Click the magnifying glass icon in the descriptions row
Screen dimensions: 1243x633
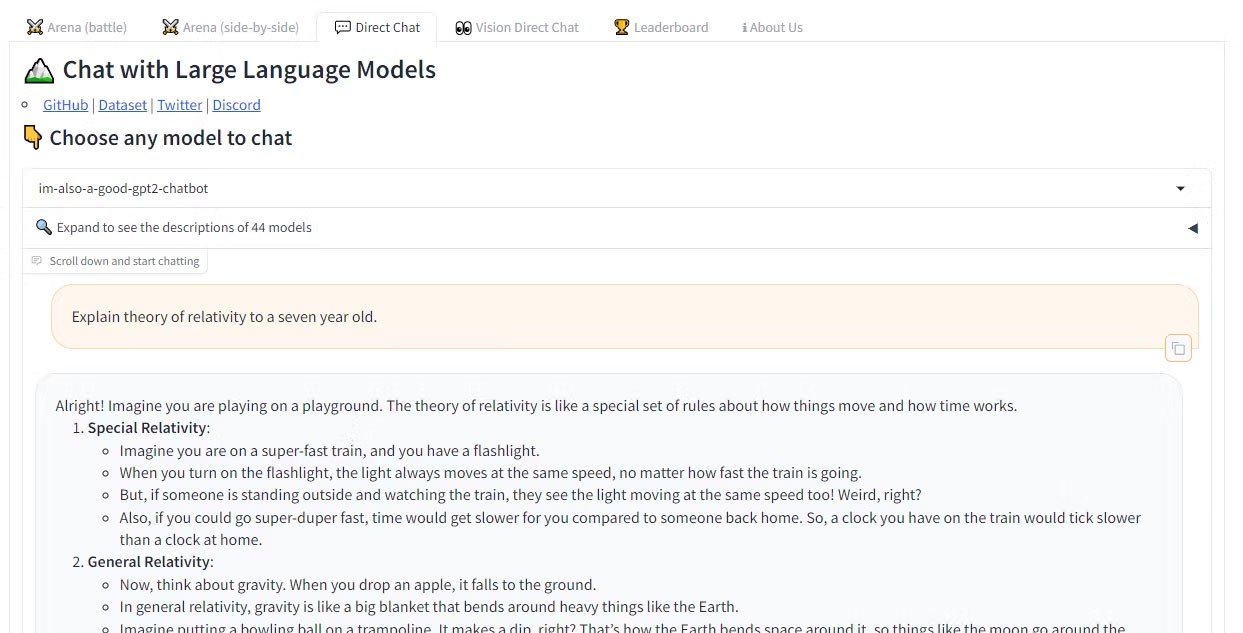pyautogui.click(x=43, y=227)
